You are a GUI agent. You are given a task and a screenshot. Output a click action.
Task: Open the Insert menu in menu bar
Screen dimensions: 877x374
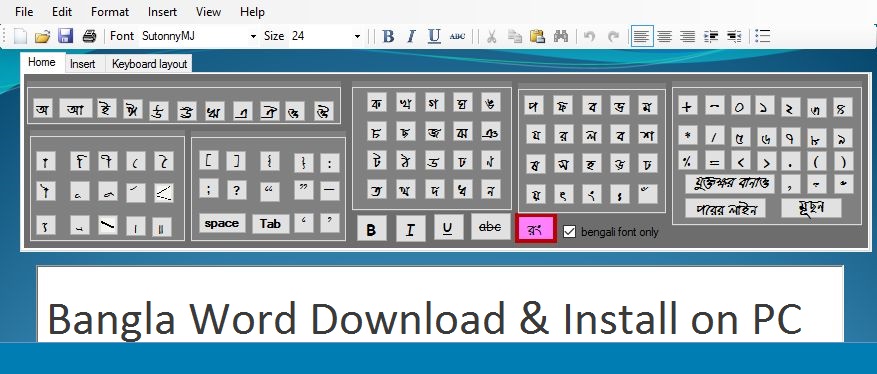162,12
